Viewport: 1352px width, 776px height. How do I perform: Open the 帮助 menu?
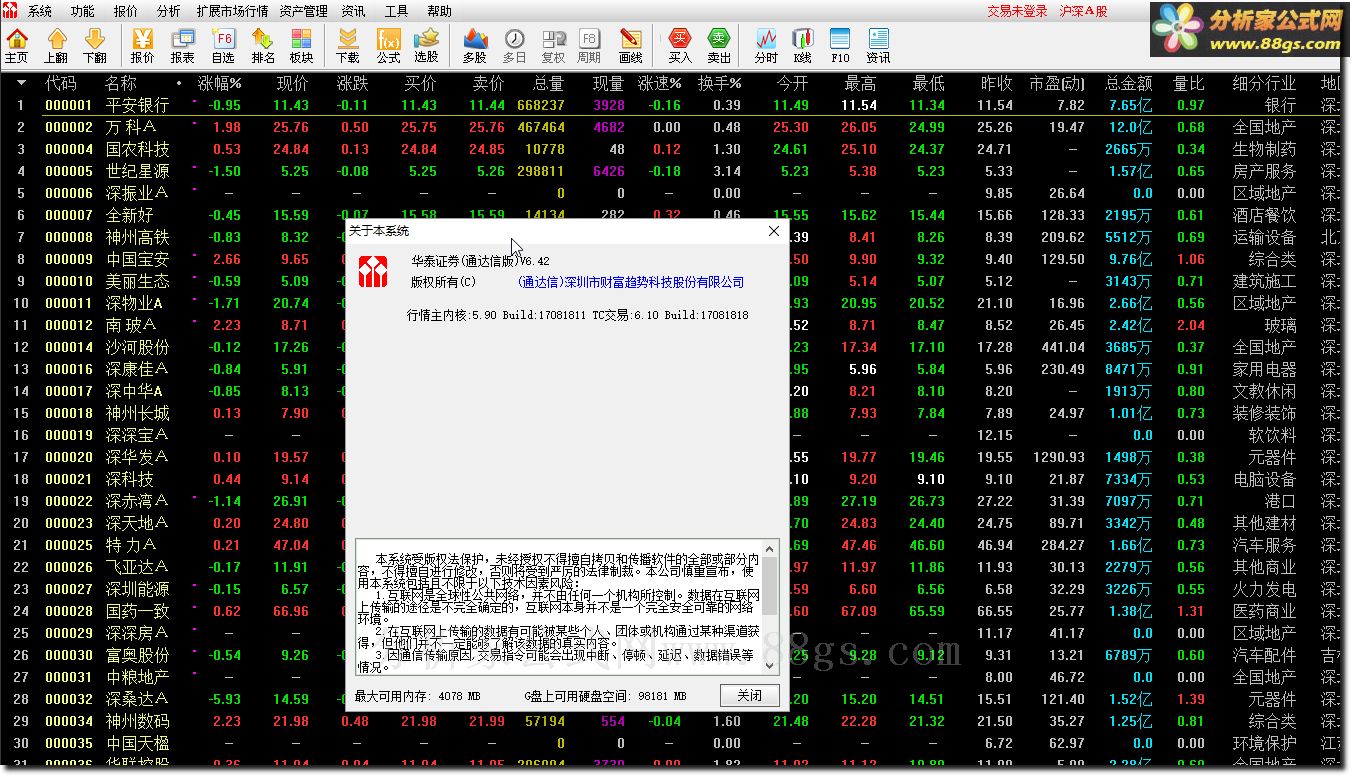pos(439,11)
